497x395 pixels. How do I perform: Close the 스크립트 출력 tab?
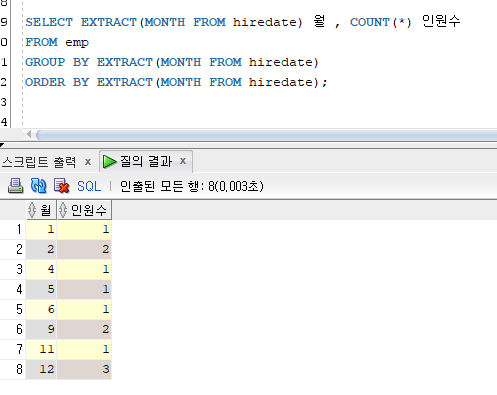pos(88,162)
